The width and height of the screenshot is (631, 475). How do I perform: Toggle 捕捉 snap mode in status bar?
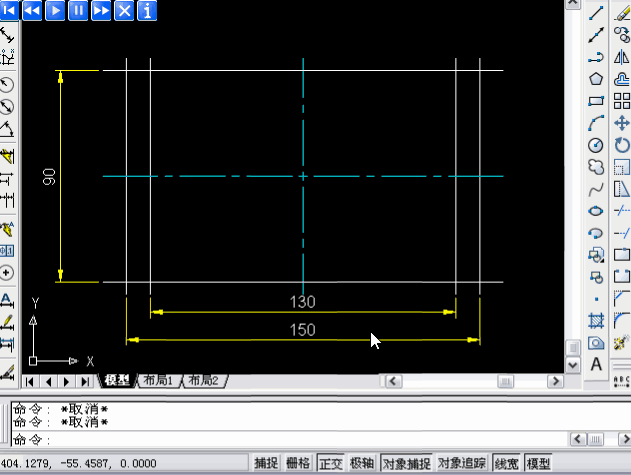pyautogui.click(x=266, y=463)
